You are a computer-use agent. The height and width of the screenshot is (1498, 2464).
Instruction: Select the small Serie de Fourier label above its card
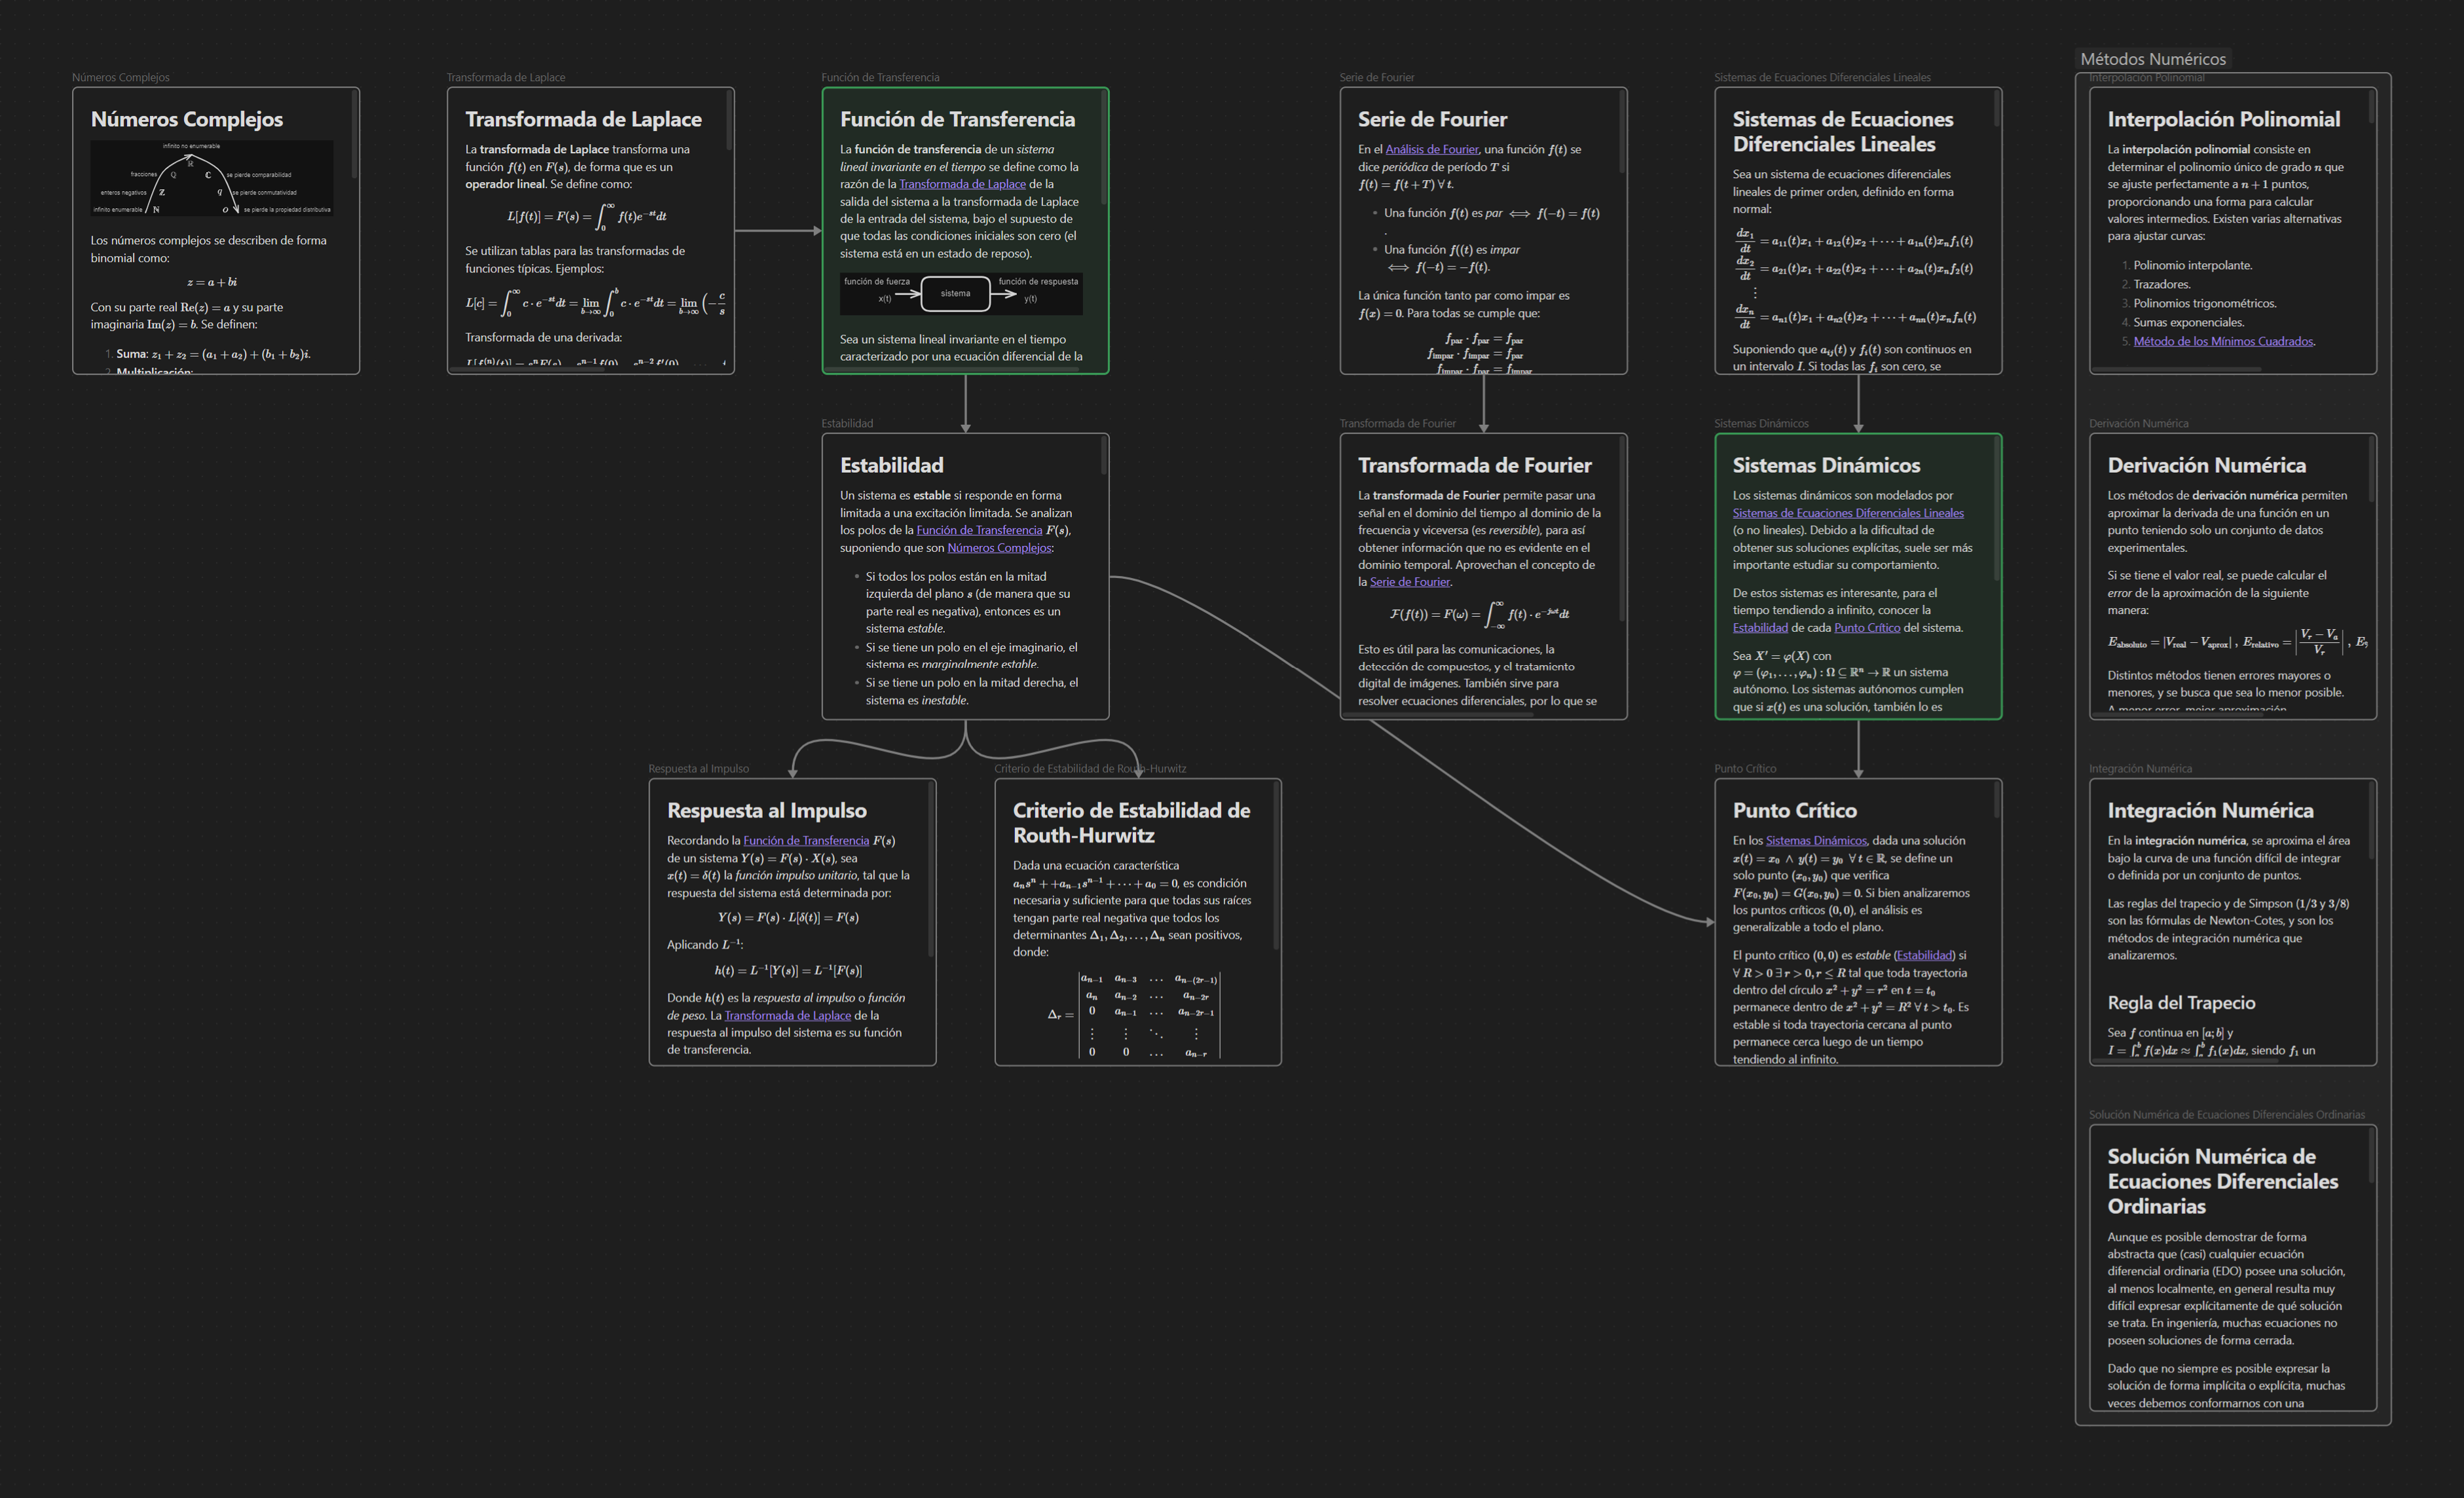pos(1377,78)
